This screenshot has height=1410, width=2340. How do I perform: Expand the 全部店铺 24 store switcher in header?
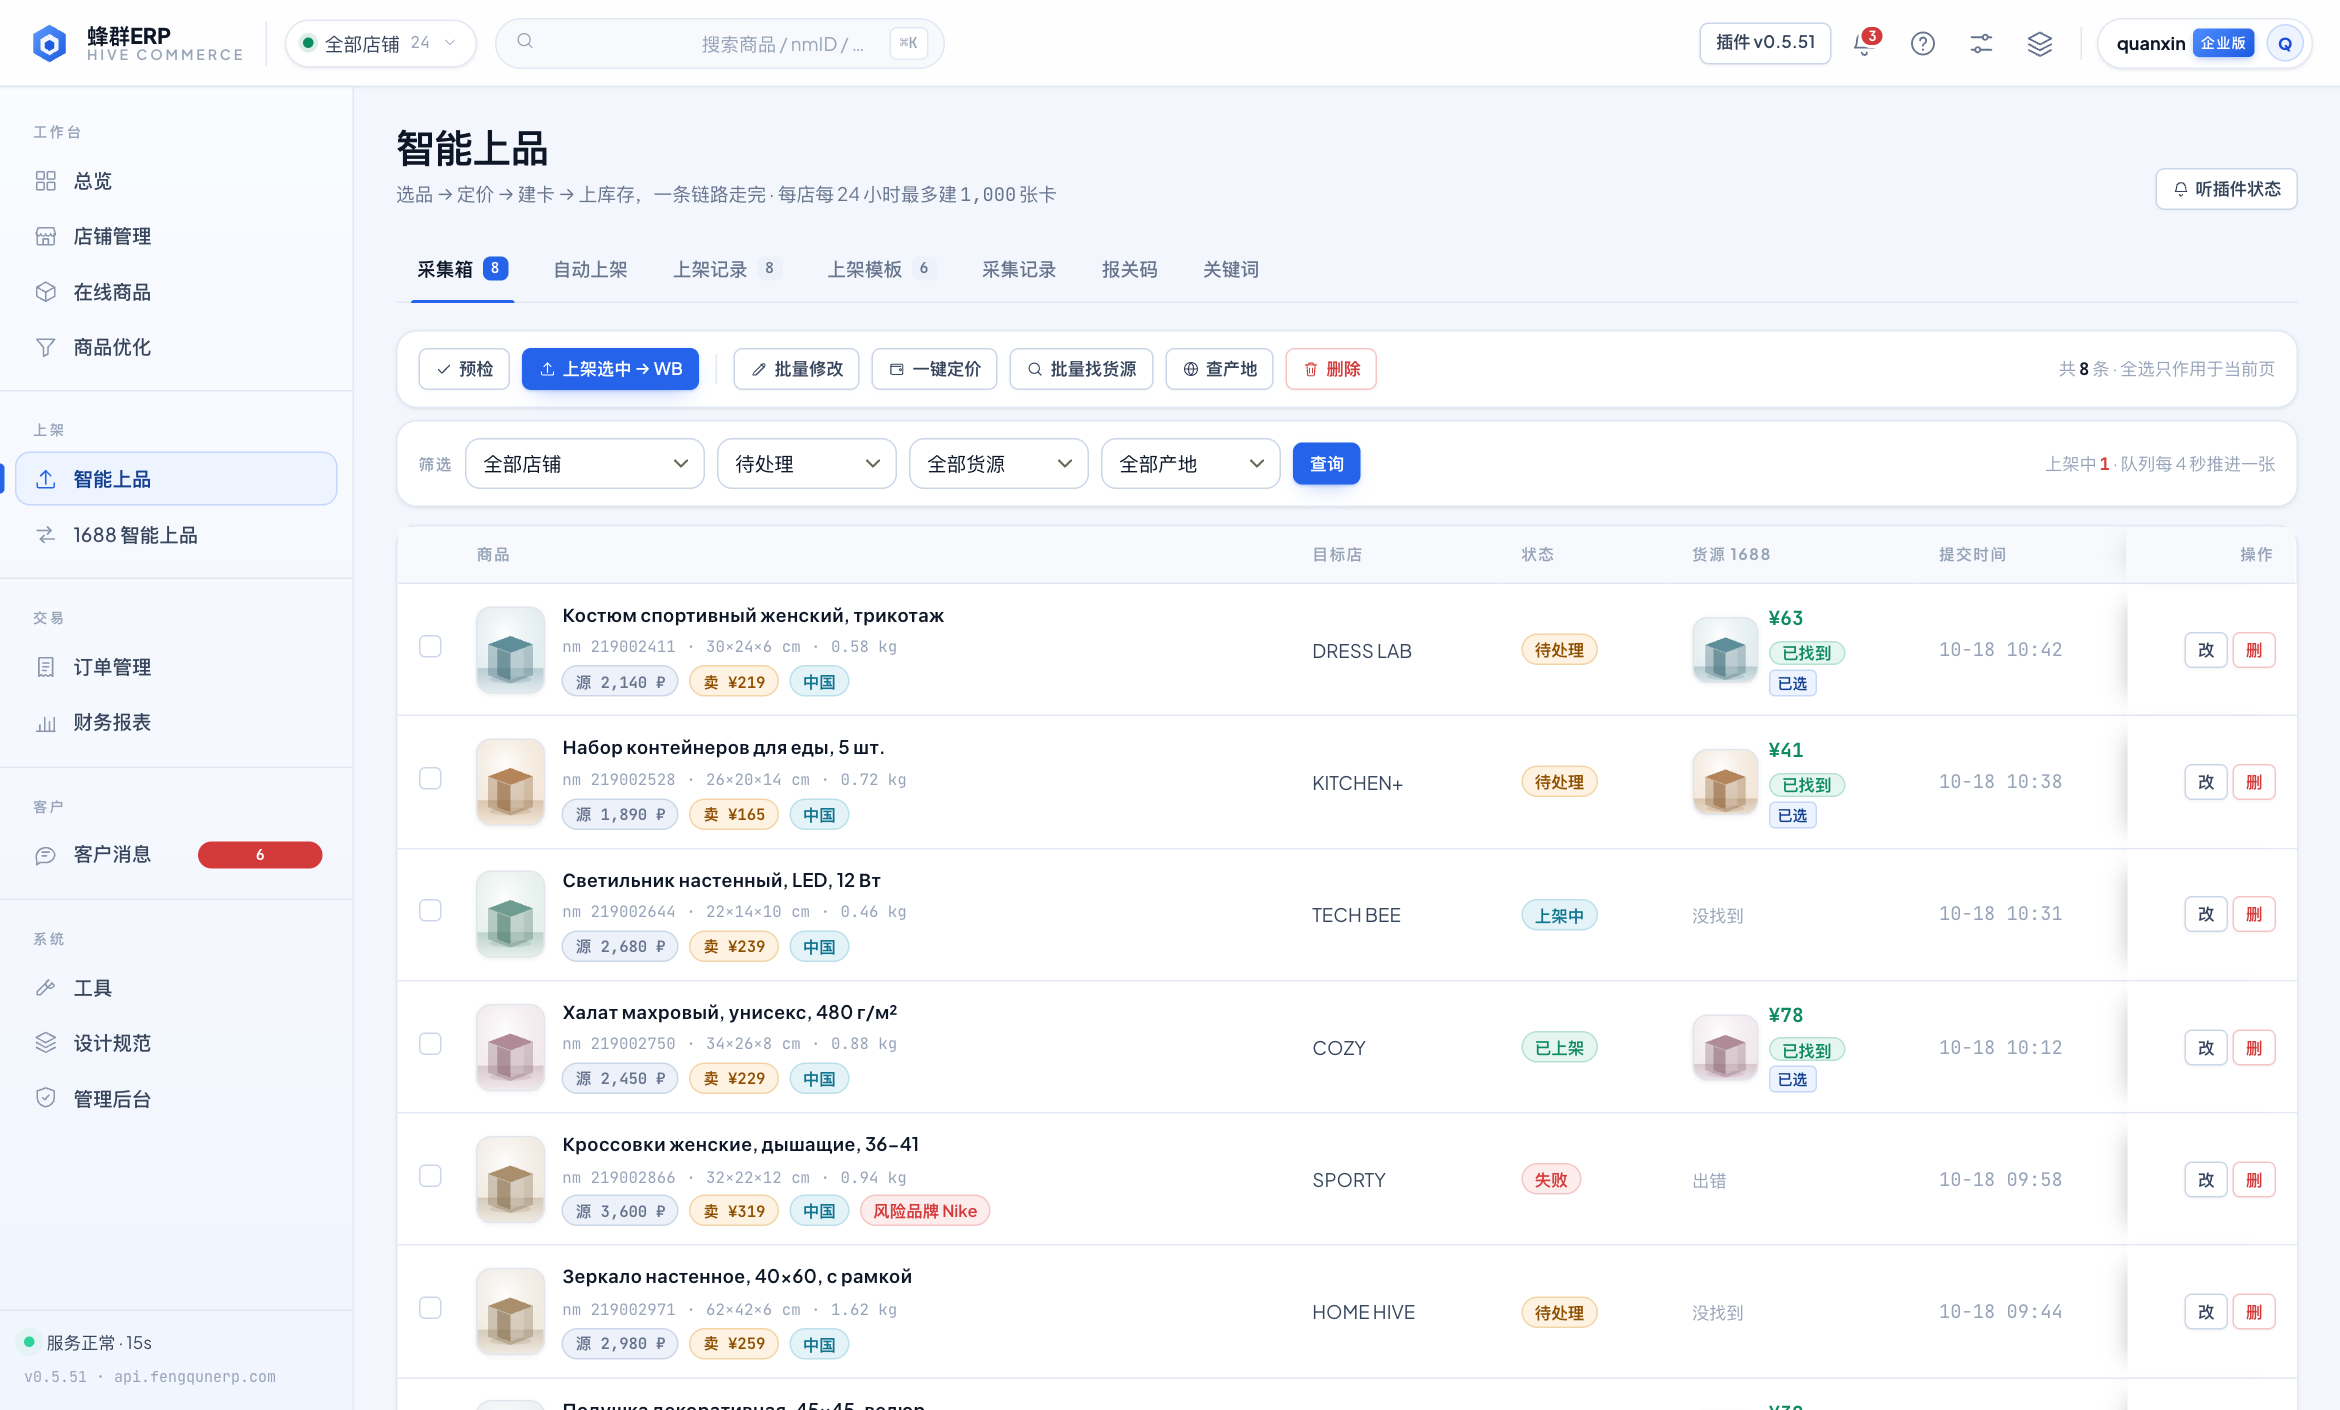pos(380,43)
